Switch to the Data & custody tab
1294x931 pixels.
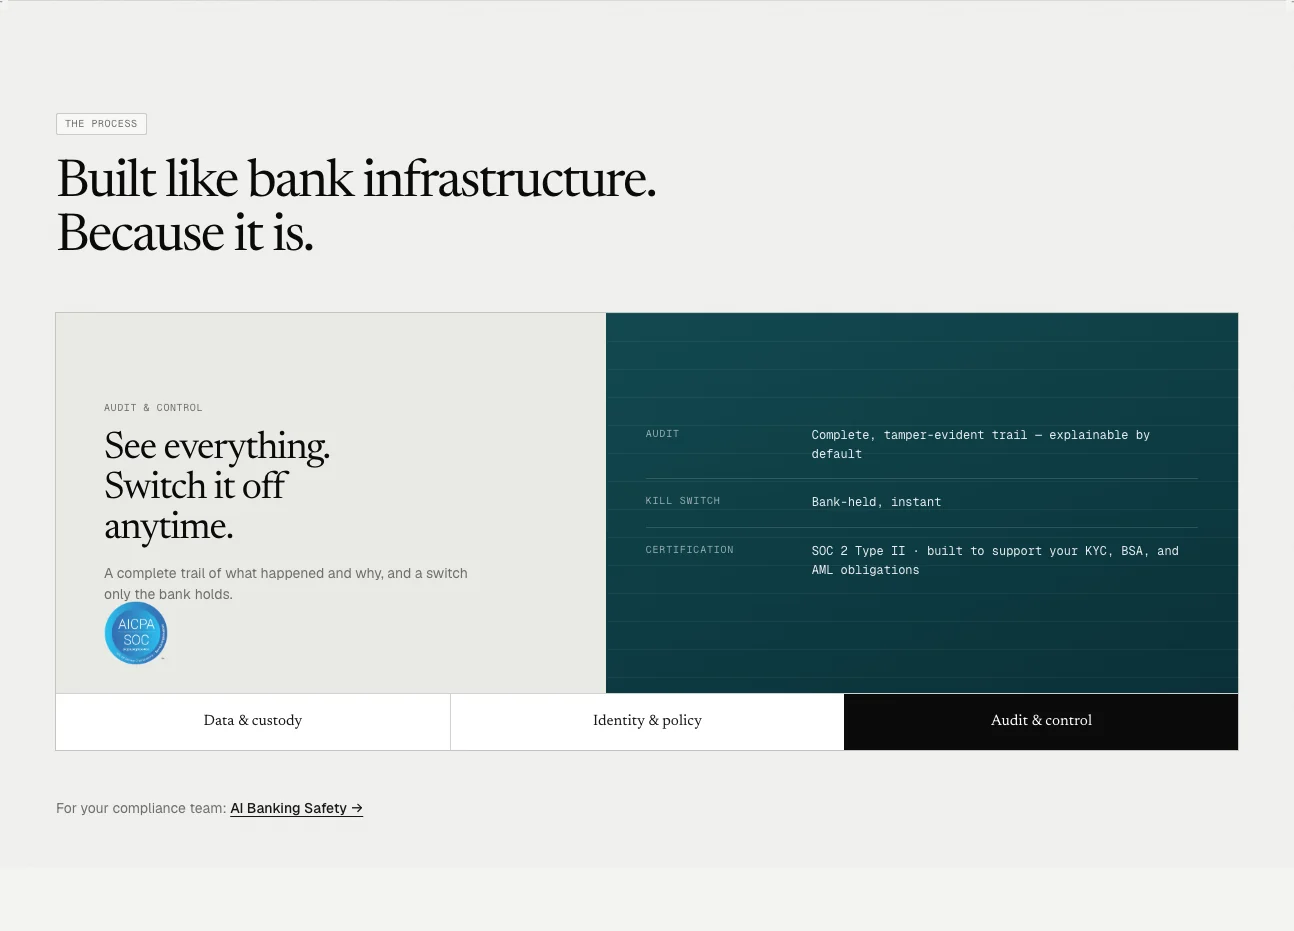253,721
